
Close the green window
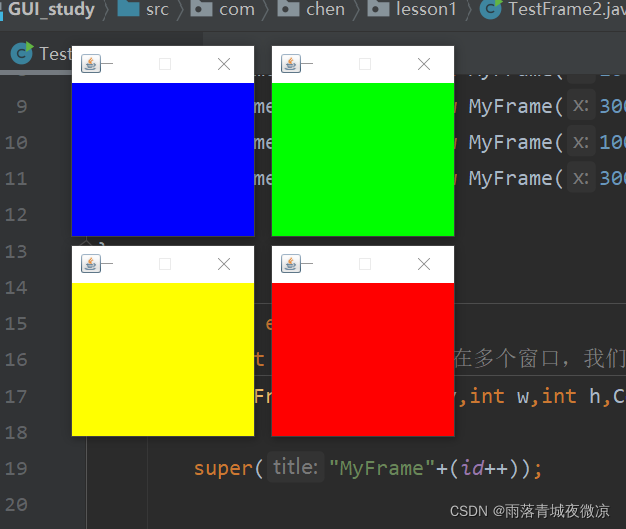coord(424,64)
